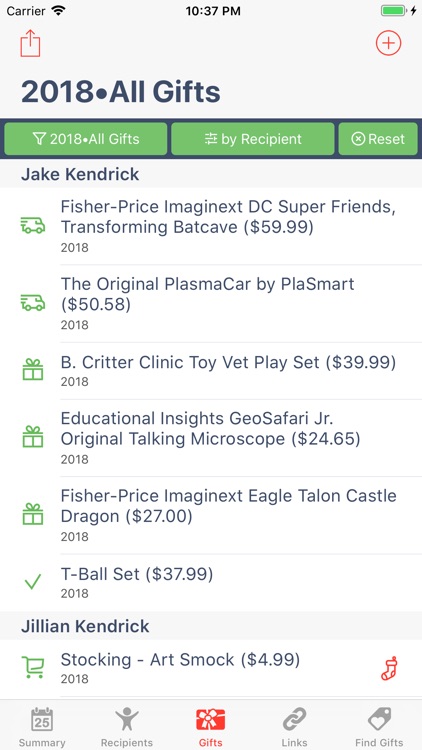Tap the share icon at top left
This screenshot has height=750, width=422.
[x=30, y=43]
